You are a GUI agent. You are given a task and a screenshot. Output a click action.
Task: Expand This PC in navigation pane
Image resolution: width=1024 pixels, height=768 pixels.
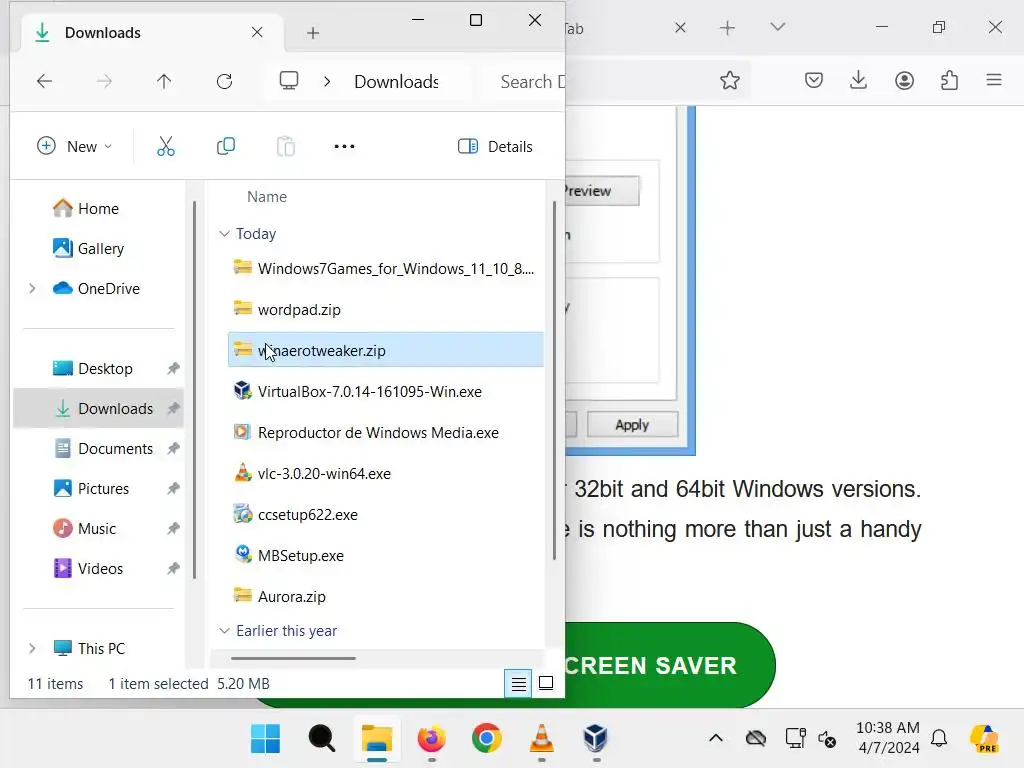point(31,648)
